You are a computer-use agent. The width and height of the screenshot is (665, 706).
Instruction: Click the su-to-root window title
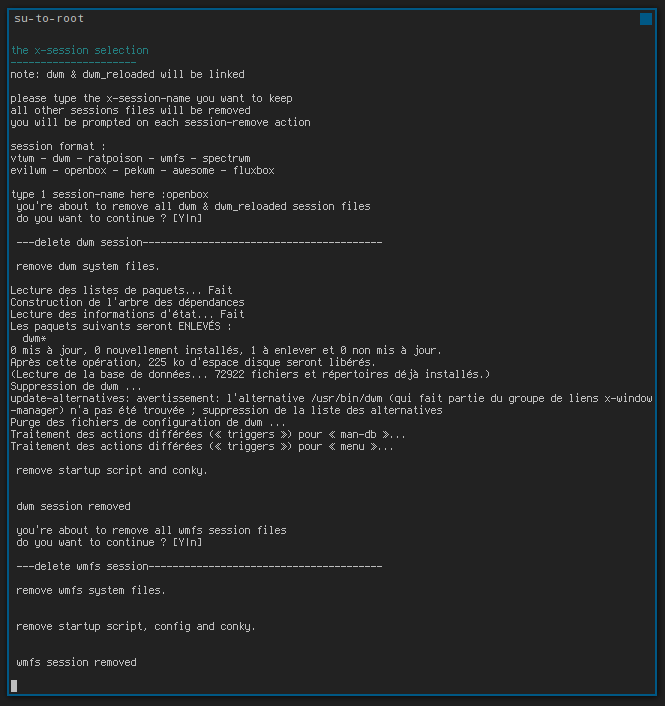point(49,18)
